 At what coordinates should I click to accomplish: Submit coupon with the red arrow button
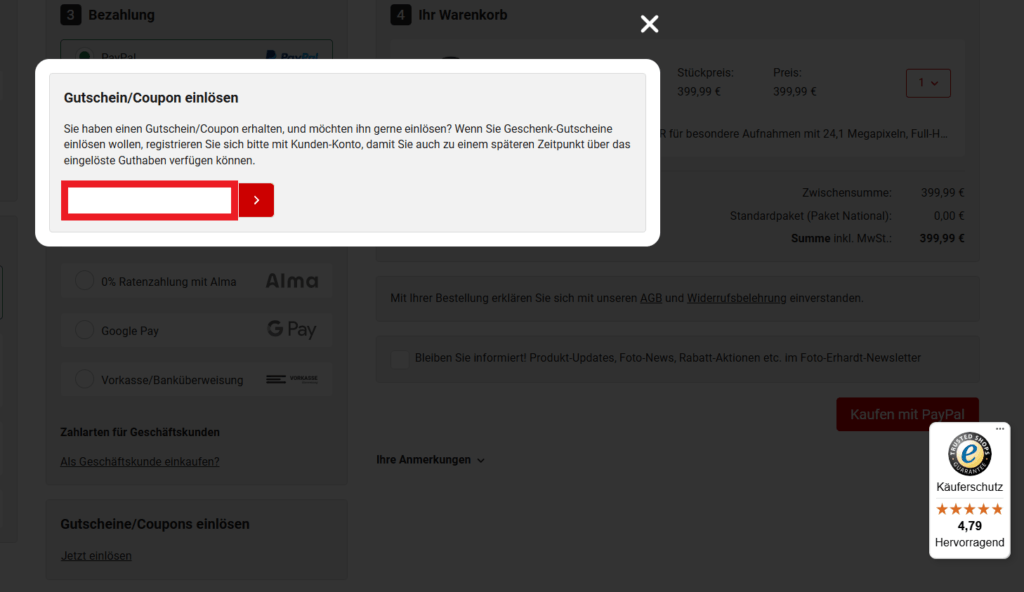[x=257, y=200]
